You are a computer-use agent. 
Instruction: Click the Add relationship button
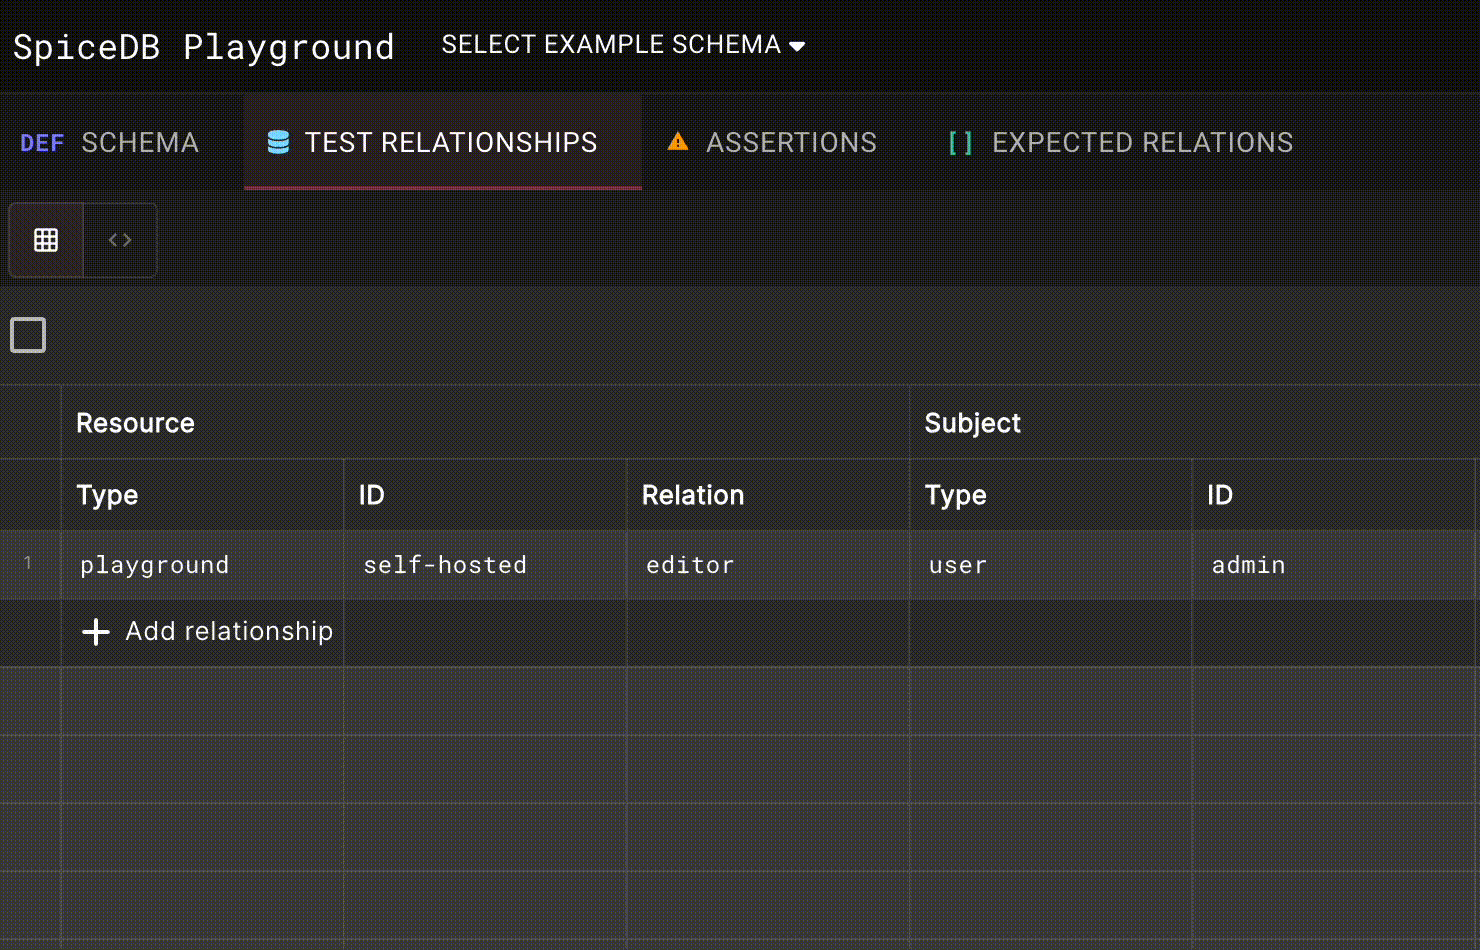(x=204, y=631)
